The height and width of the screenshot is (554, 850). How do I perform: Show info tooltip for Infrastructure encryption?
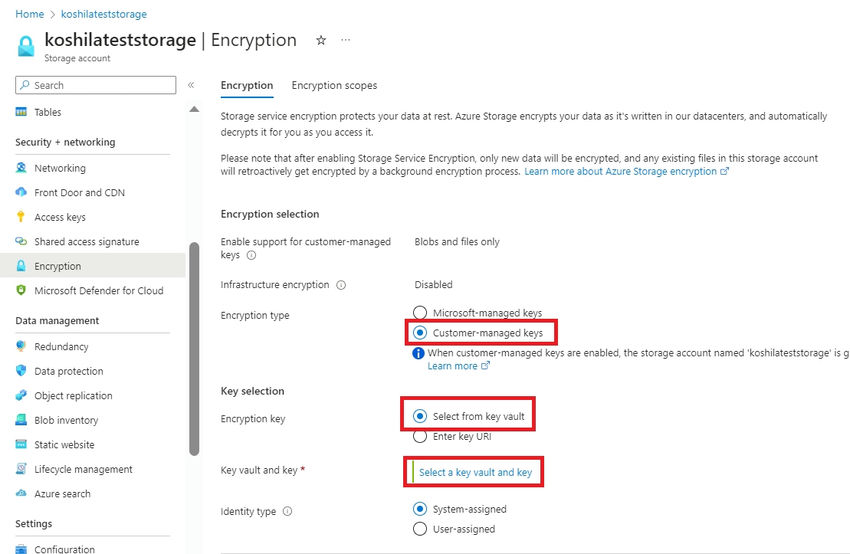[x=341, y=285]
